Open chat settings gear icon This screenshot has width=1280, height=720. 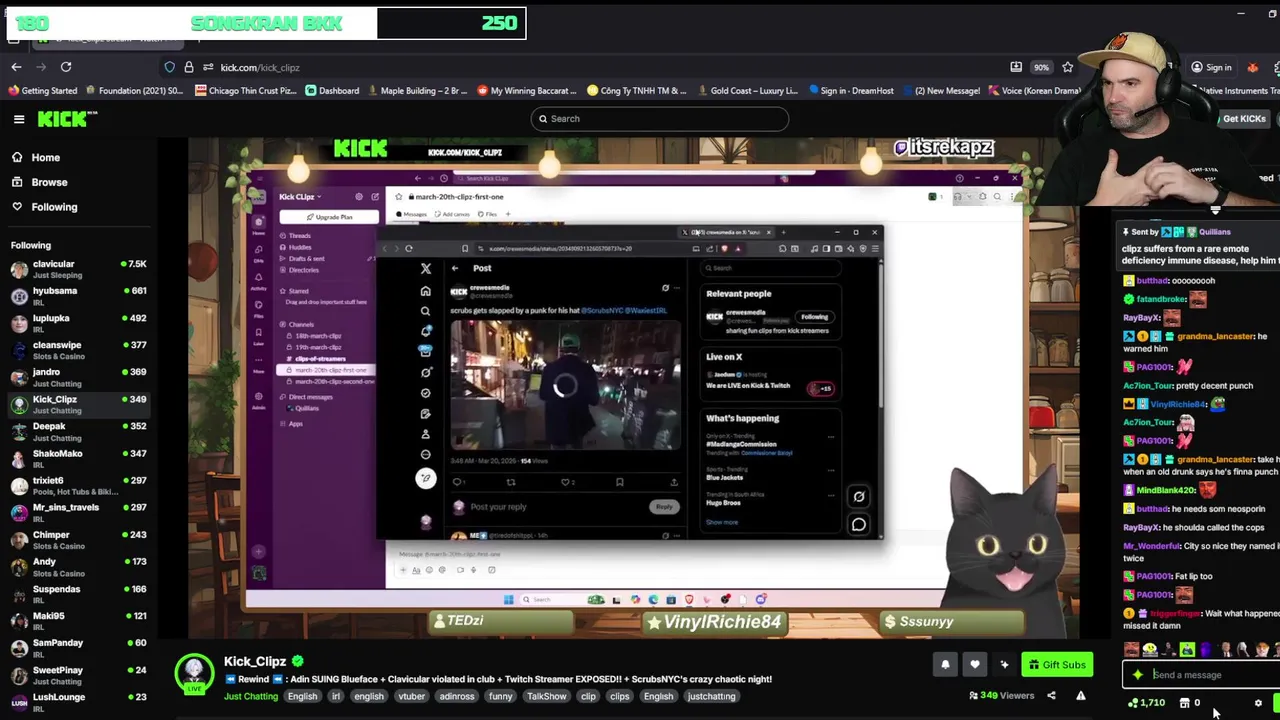[x=1259, y=704]
